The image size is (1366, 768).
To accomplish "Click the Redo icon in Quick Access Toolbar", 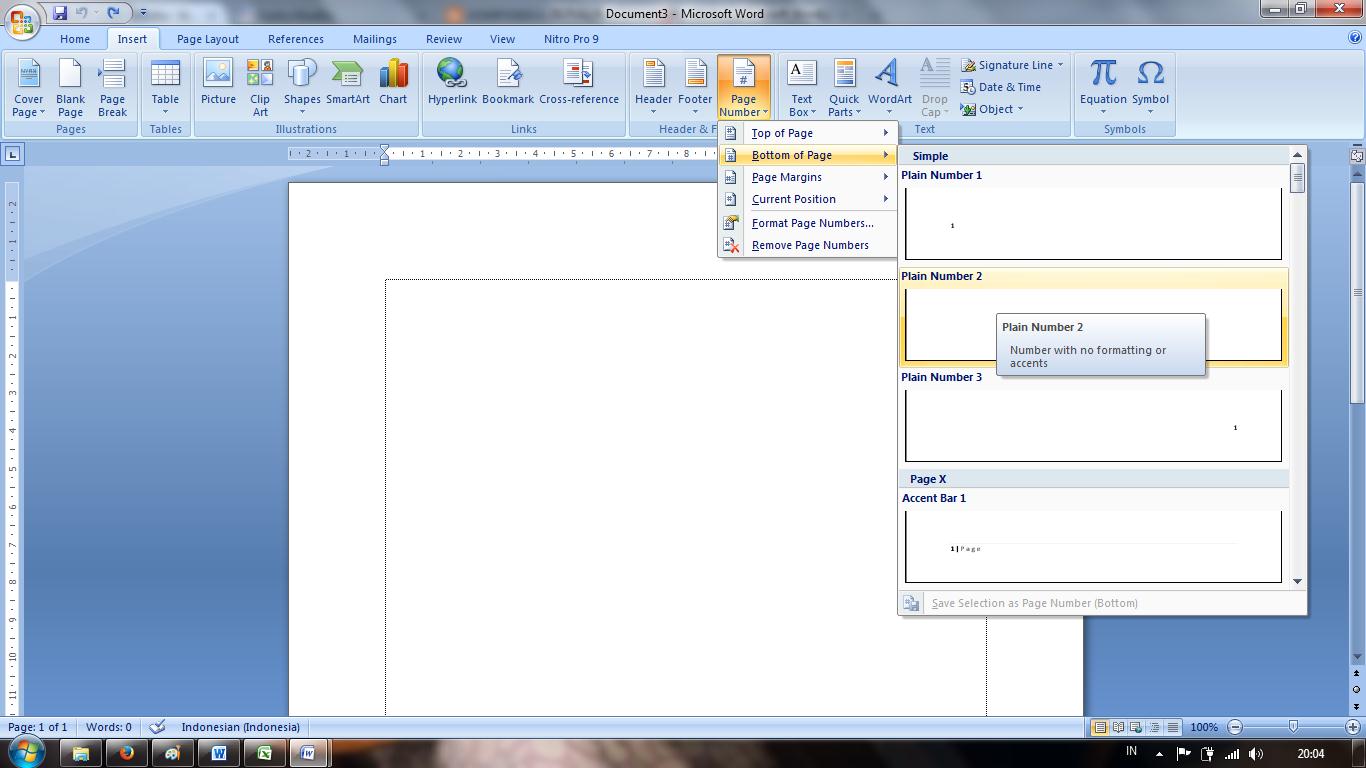I will pyautogui.click(x=113, y=13).
